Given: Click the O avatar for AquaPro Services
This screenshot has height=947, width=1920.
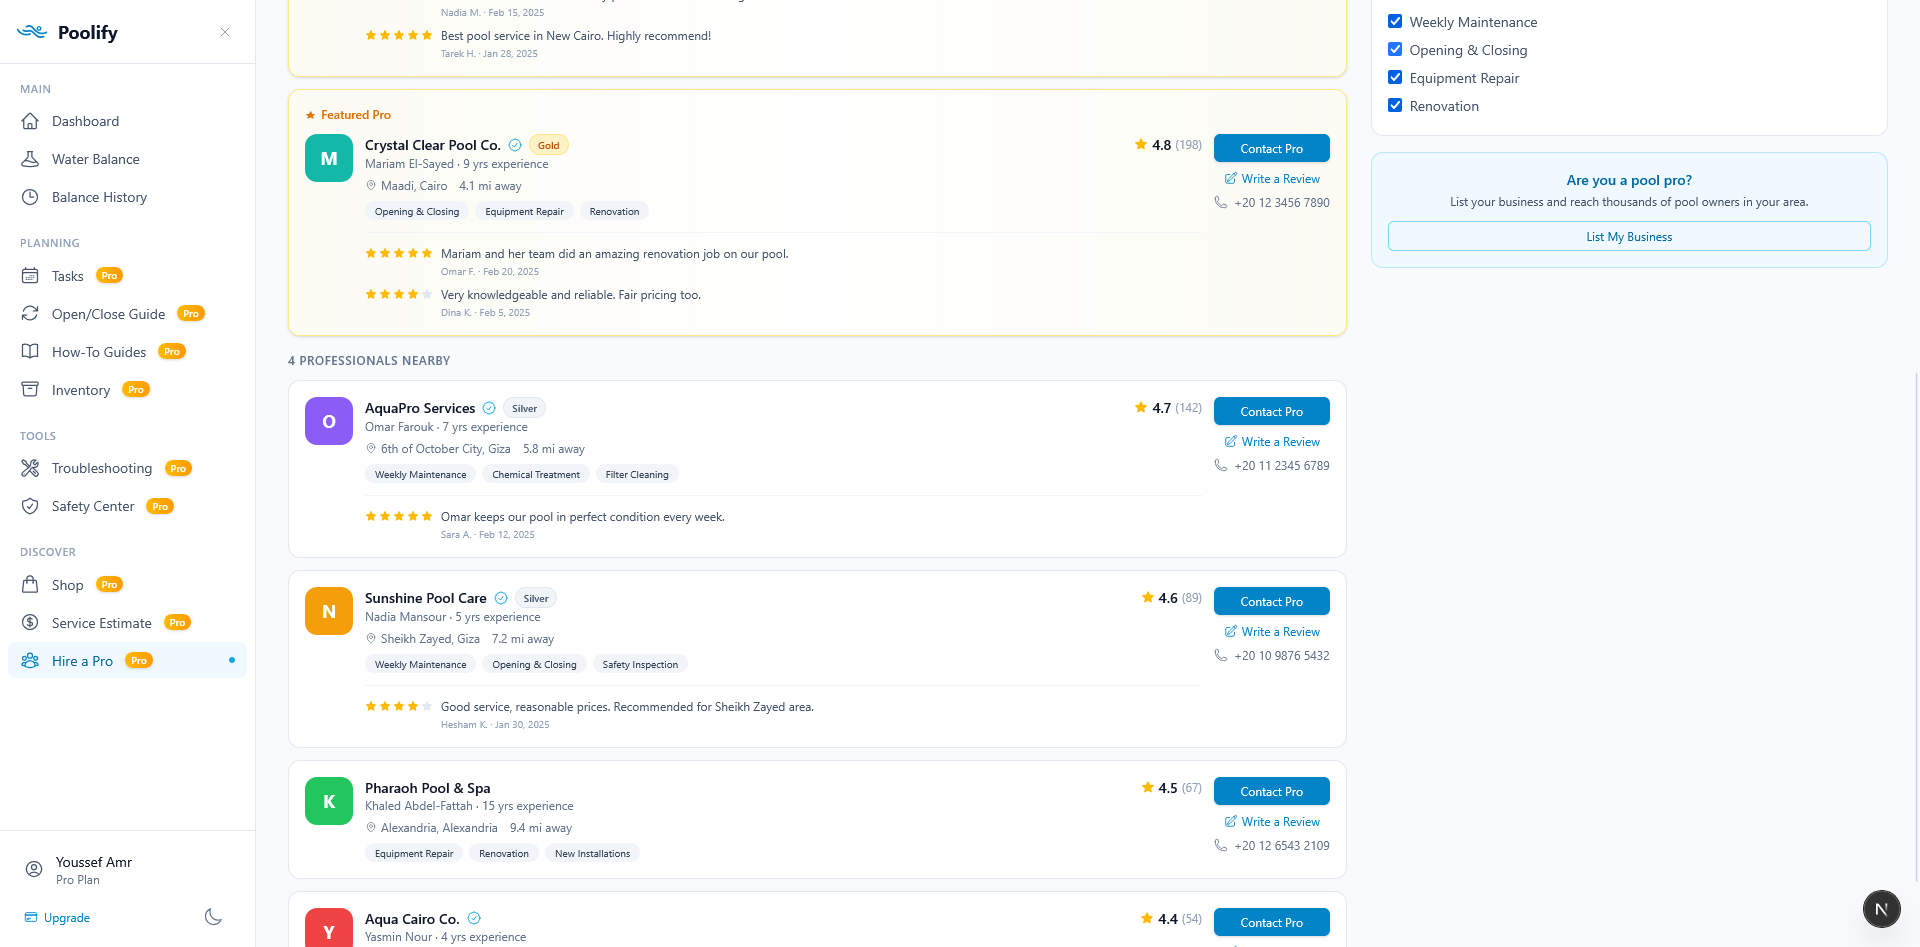Looking at the screenshot, I should [329, 421].
